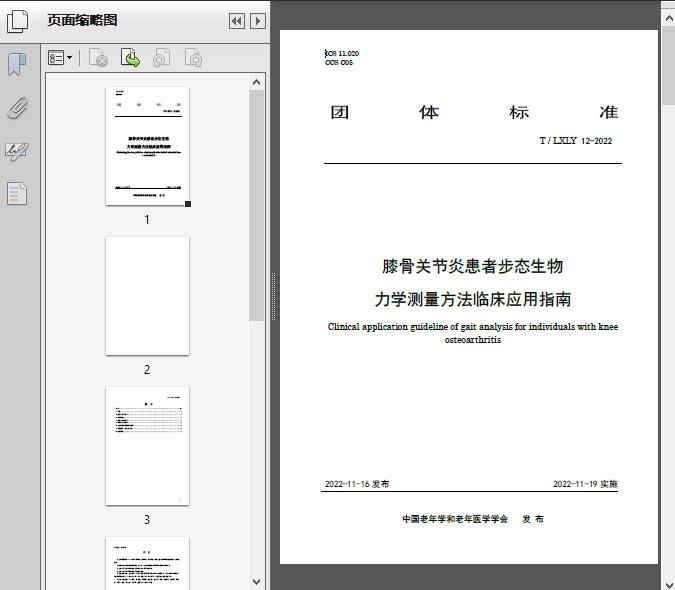
Task: Open the signatures panel icon
Action: pos(17,151)
